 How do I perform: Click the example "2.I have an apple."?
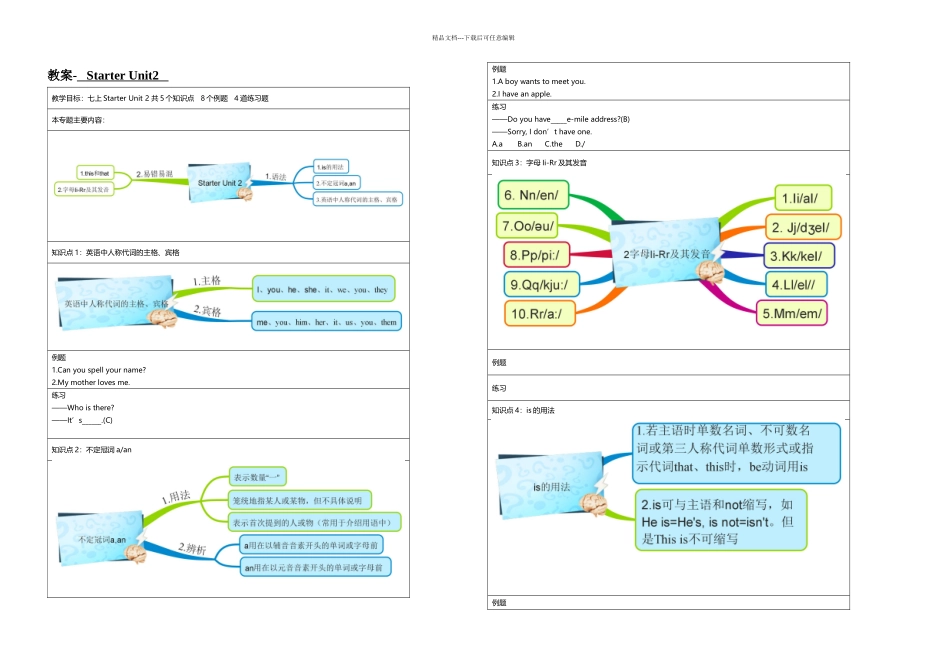point(522,94)
